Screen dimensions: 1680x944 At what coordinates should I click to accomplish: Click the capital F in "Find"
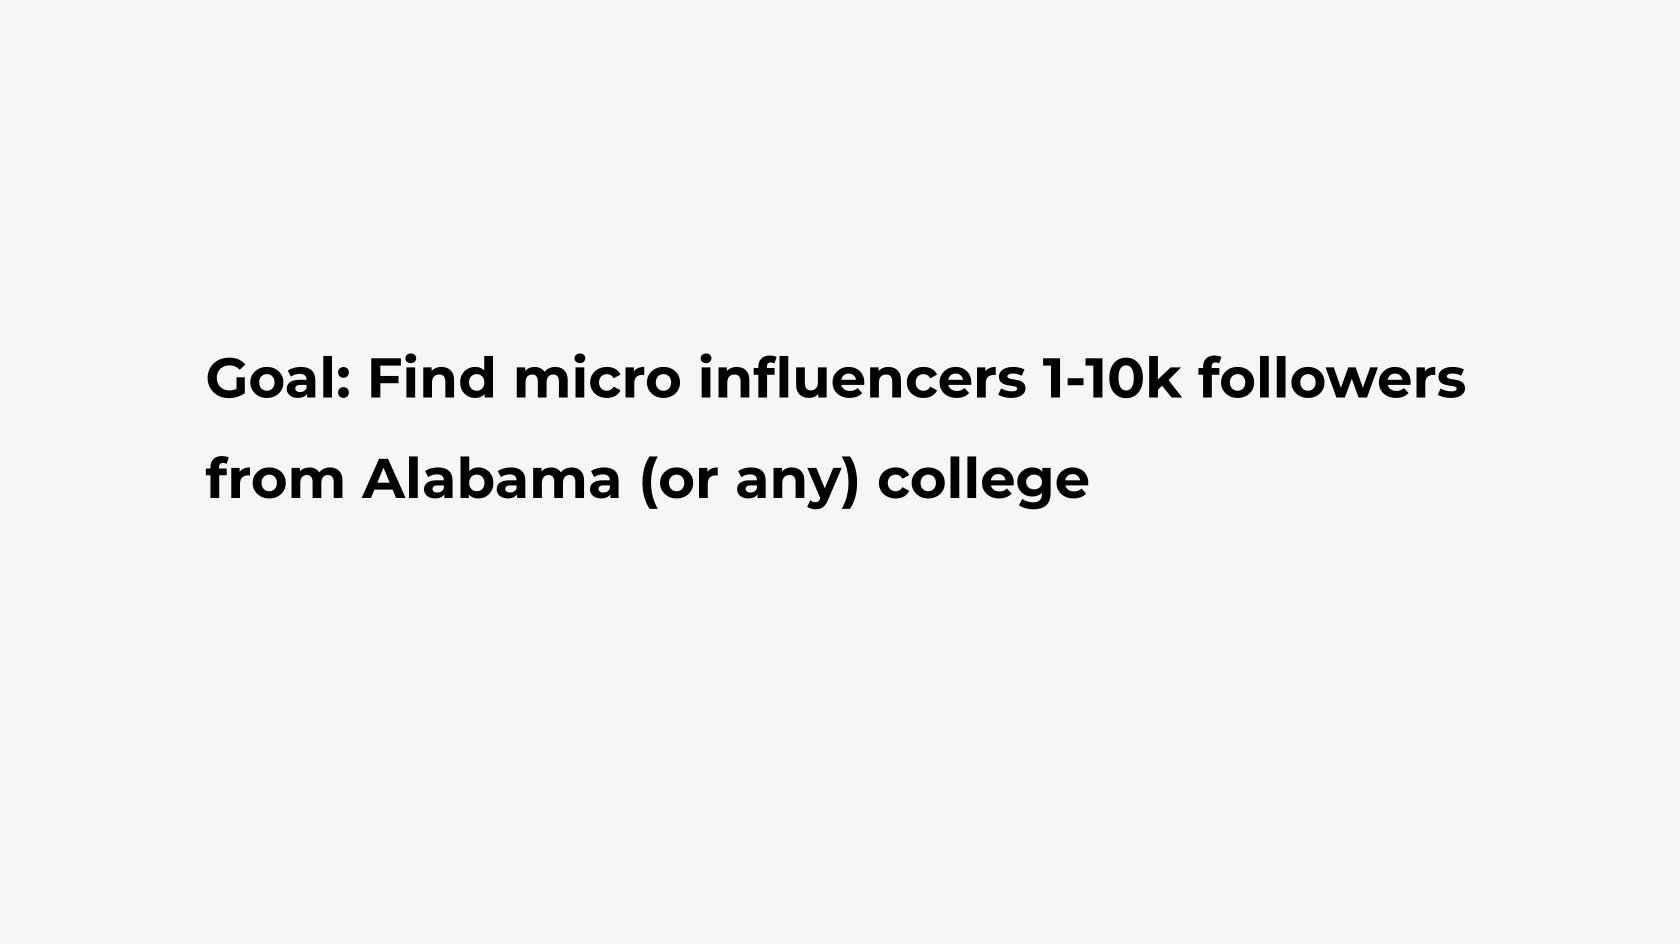(x=385, y=378)
